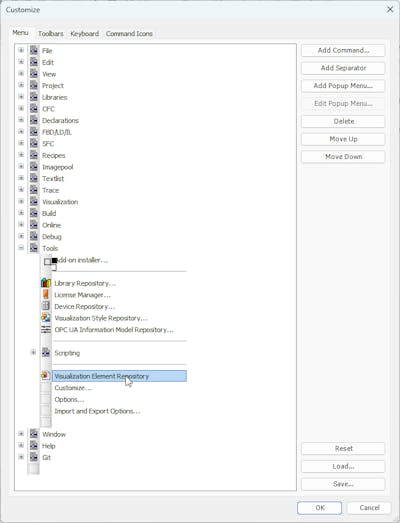Screen dimensions: 400x523
Task: Click the License Manager icon
Action: point(46,295)
